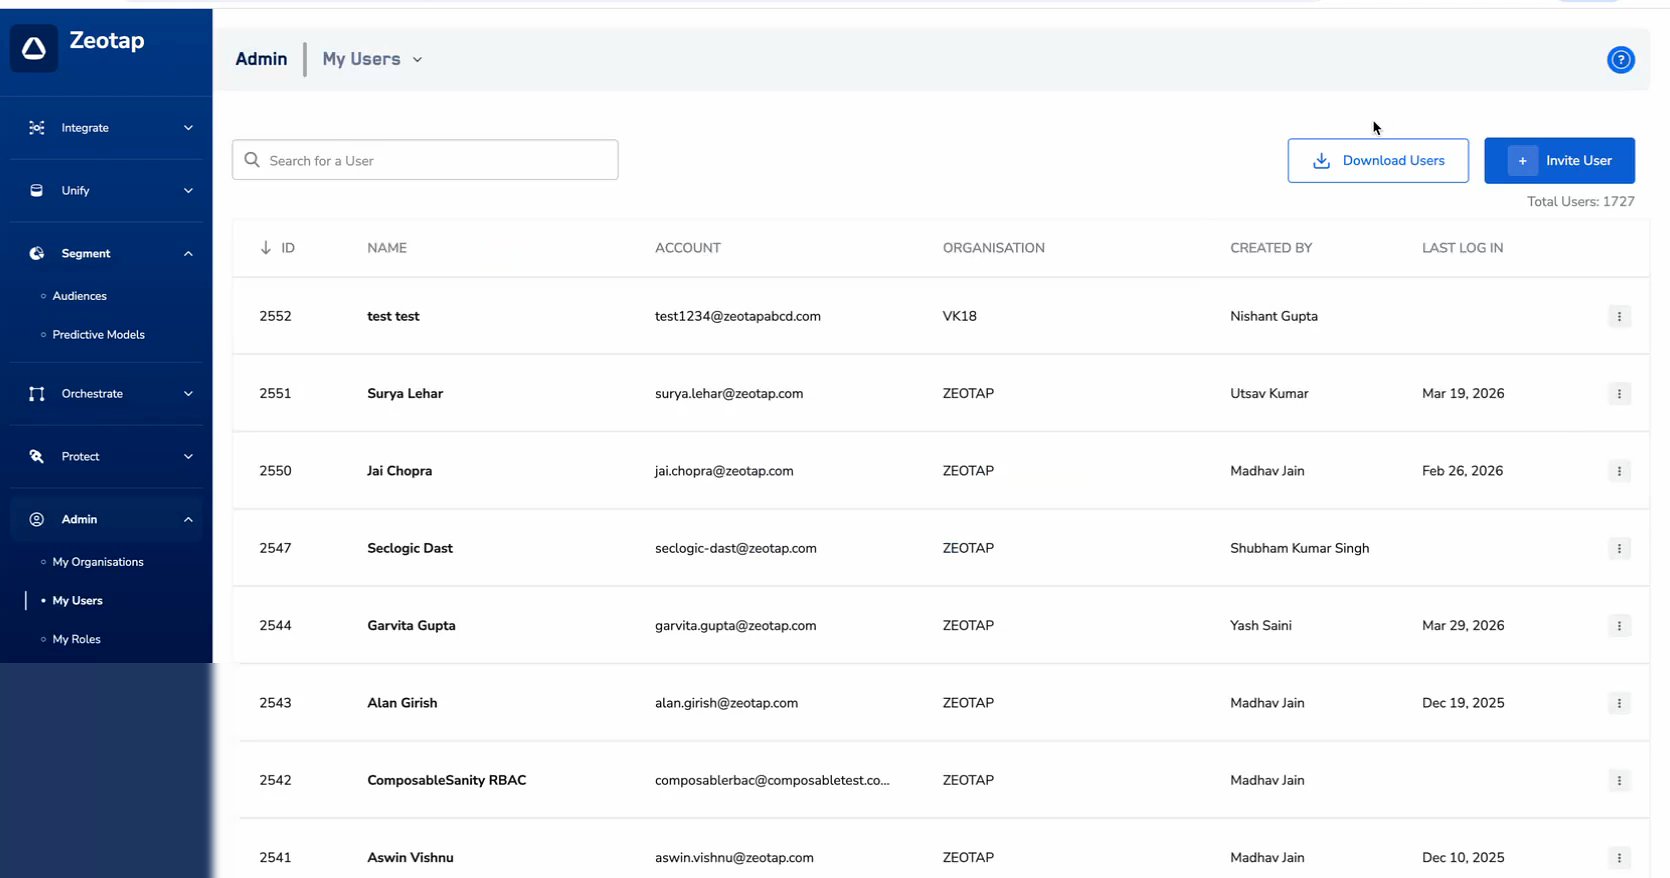
Task: Click the email garvita.gupta@zeotap.com
Action: [x=736, y=626]
